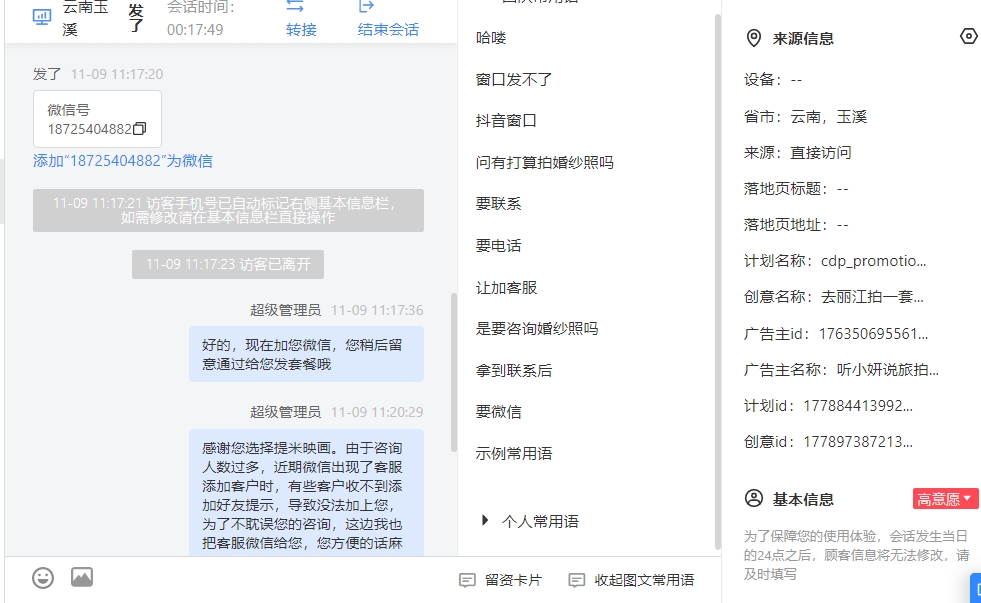Click the 广告主名称 听小妍说旅拍... value

click(x=888, y=370)
